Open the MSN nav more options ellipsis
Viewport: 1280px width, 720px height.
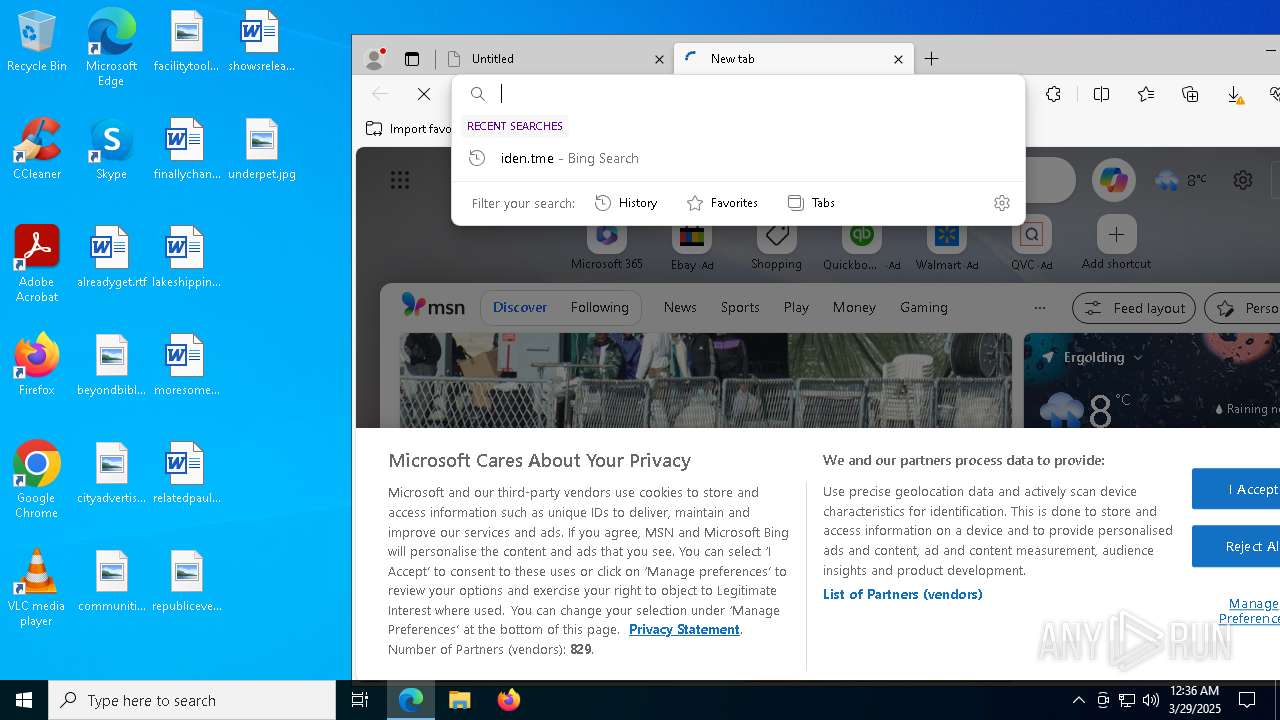pyautogui.click(x=1040, y=308)
